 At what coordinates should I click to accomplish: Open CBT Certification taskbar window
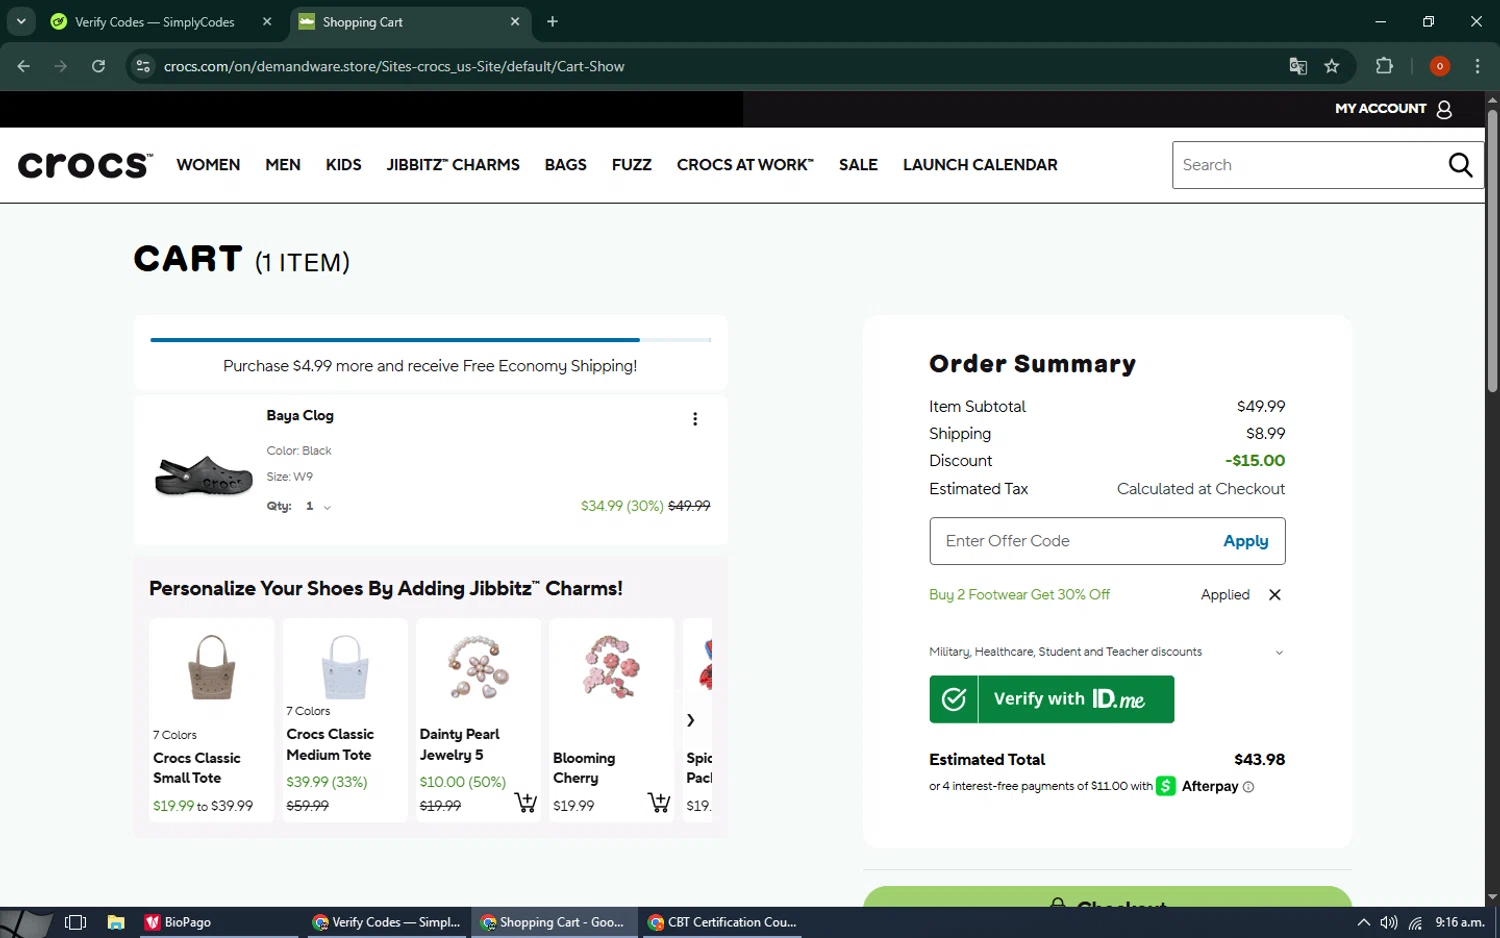(x=721, y=922)
